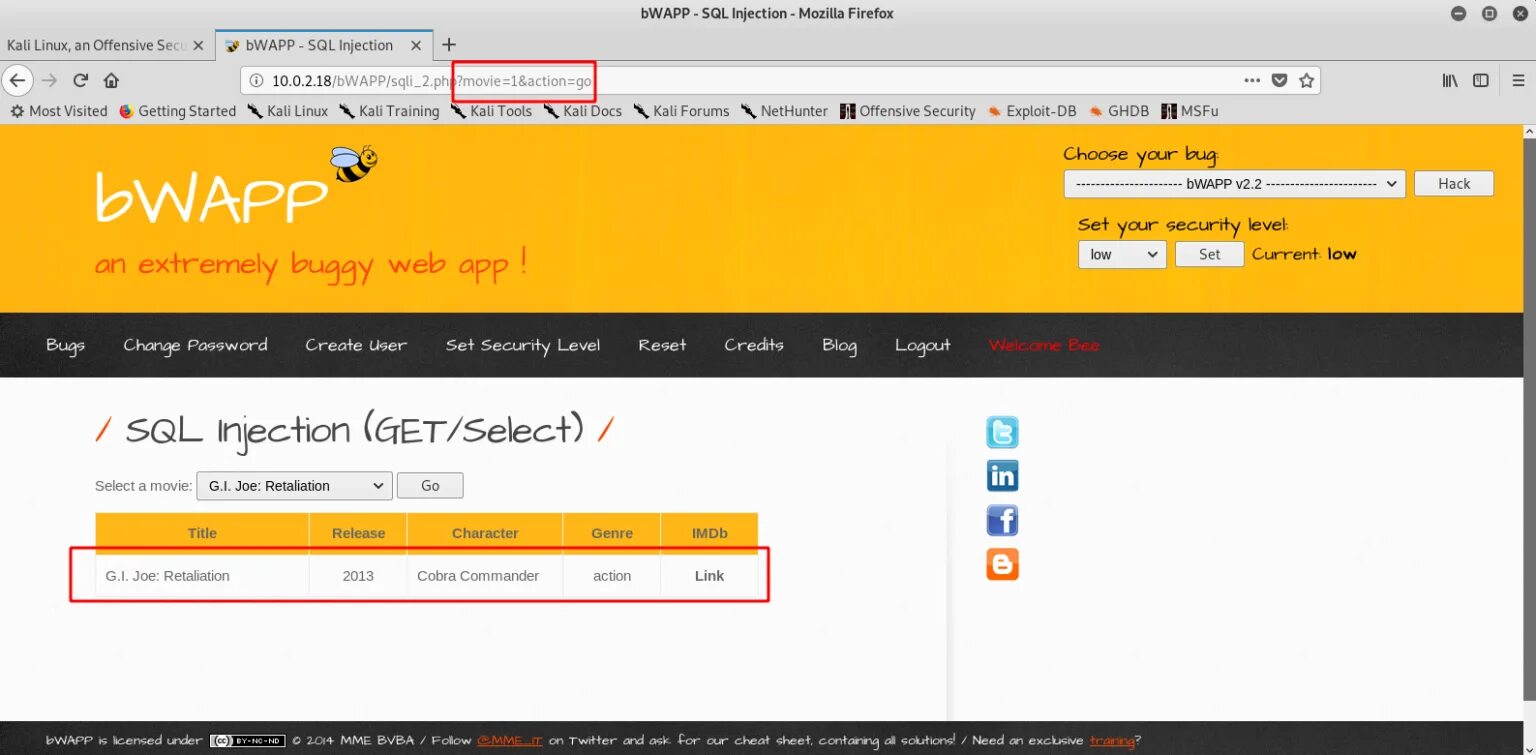The image size is (1536, 755).
Task: Switch to the Kali Linux tab
Action: [x=96, y=45]
